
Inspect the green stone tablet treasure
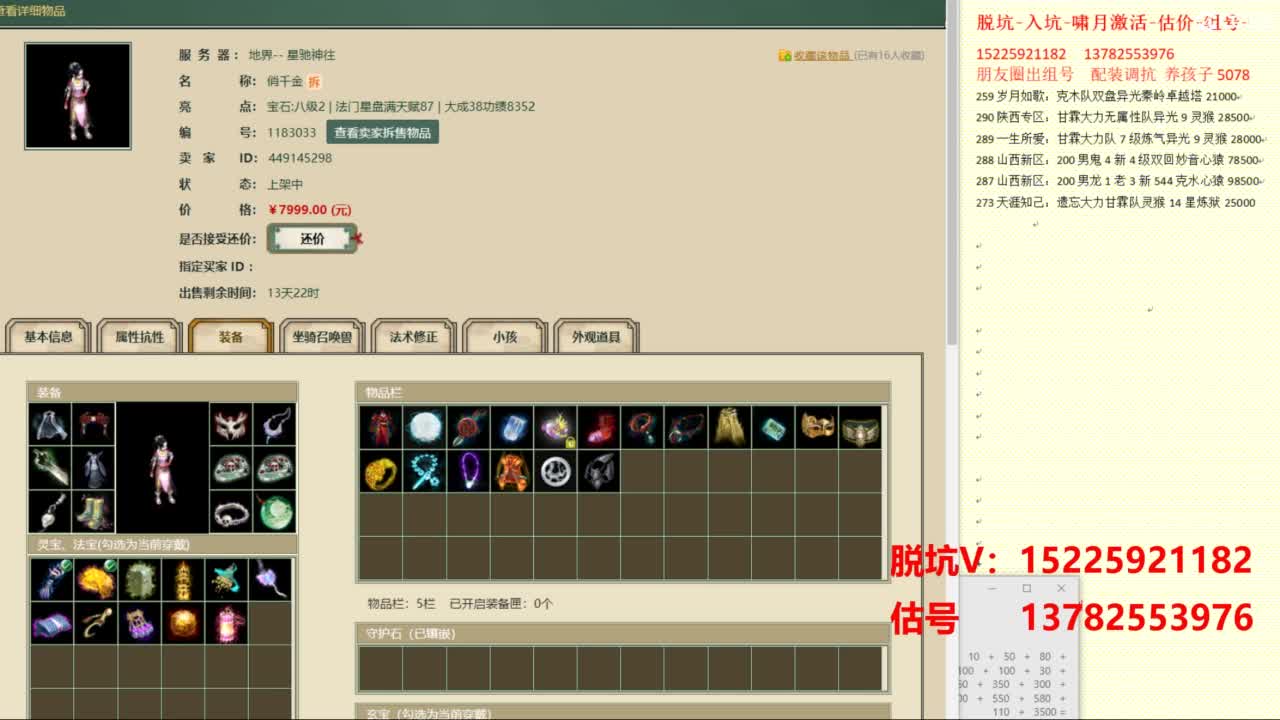point(139,580)
